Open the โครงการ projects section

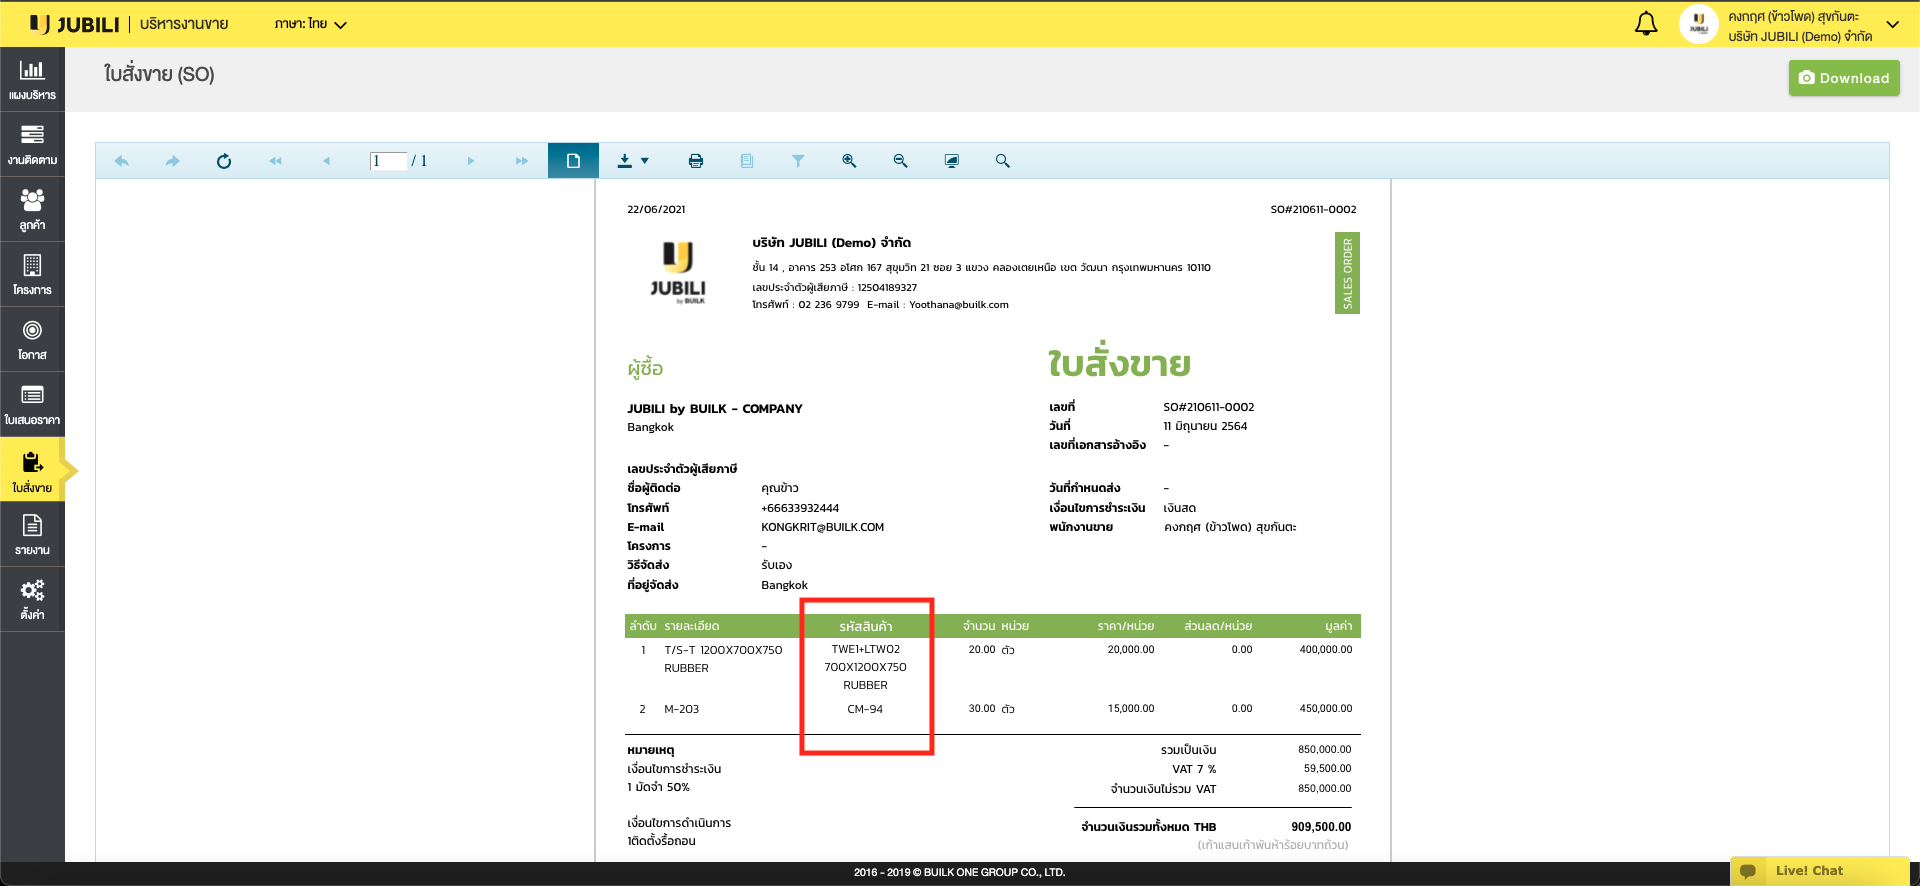tap(32, 274)
